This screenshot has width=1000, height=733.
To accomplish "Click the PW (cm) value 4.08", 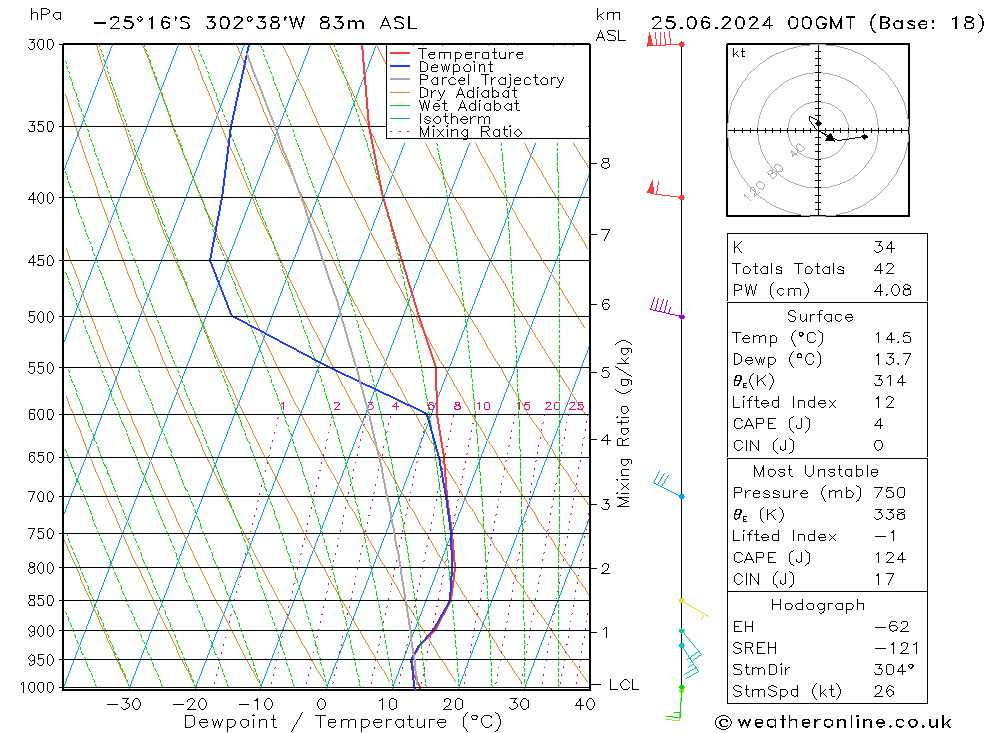I will tap(893, 290).
